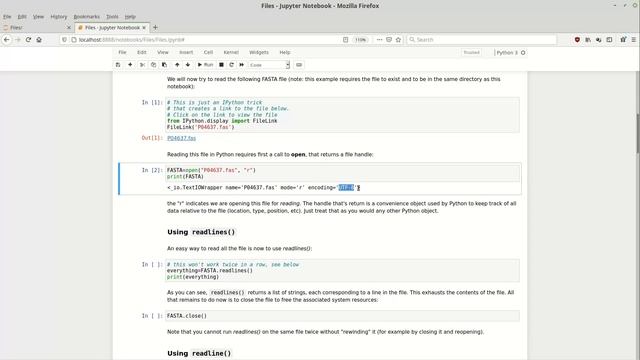Open page actions three-dots menu

379,40
